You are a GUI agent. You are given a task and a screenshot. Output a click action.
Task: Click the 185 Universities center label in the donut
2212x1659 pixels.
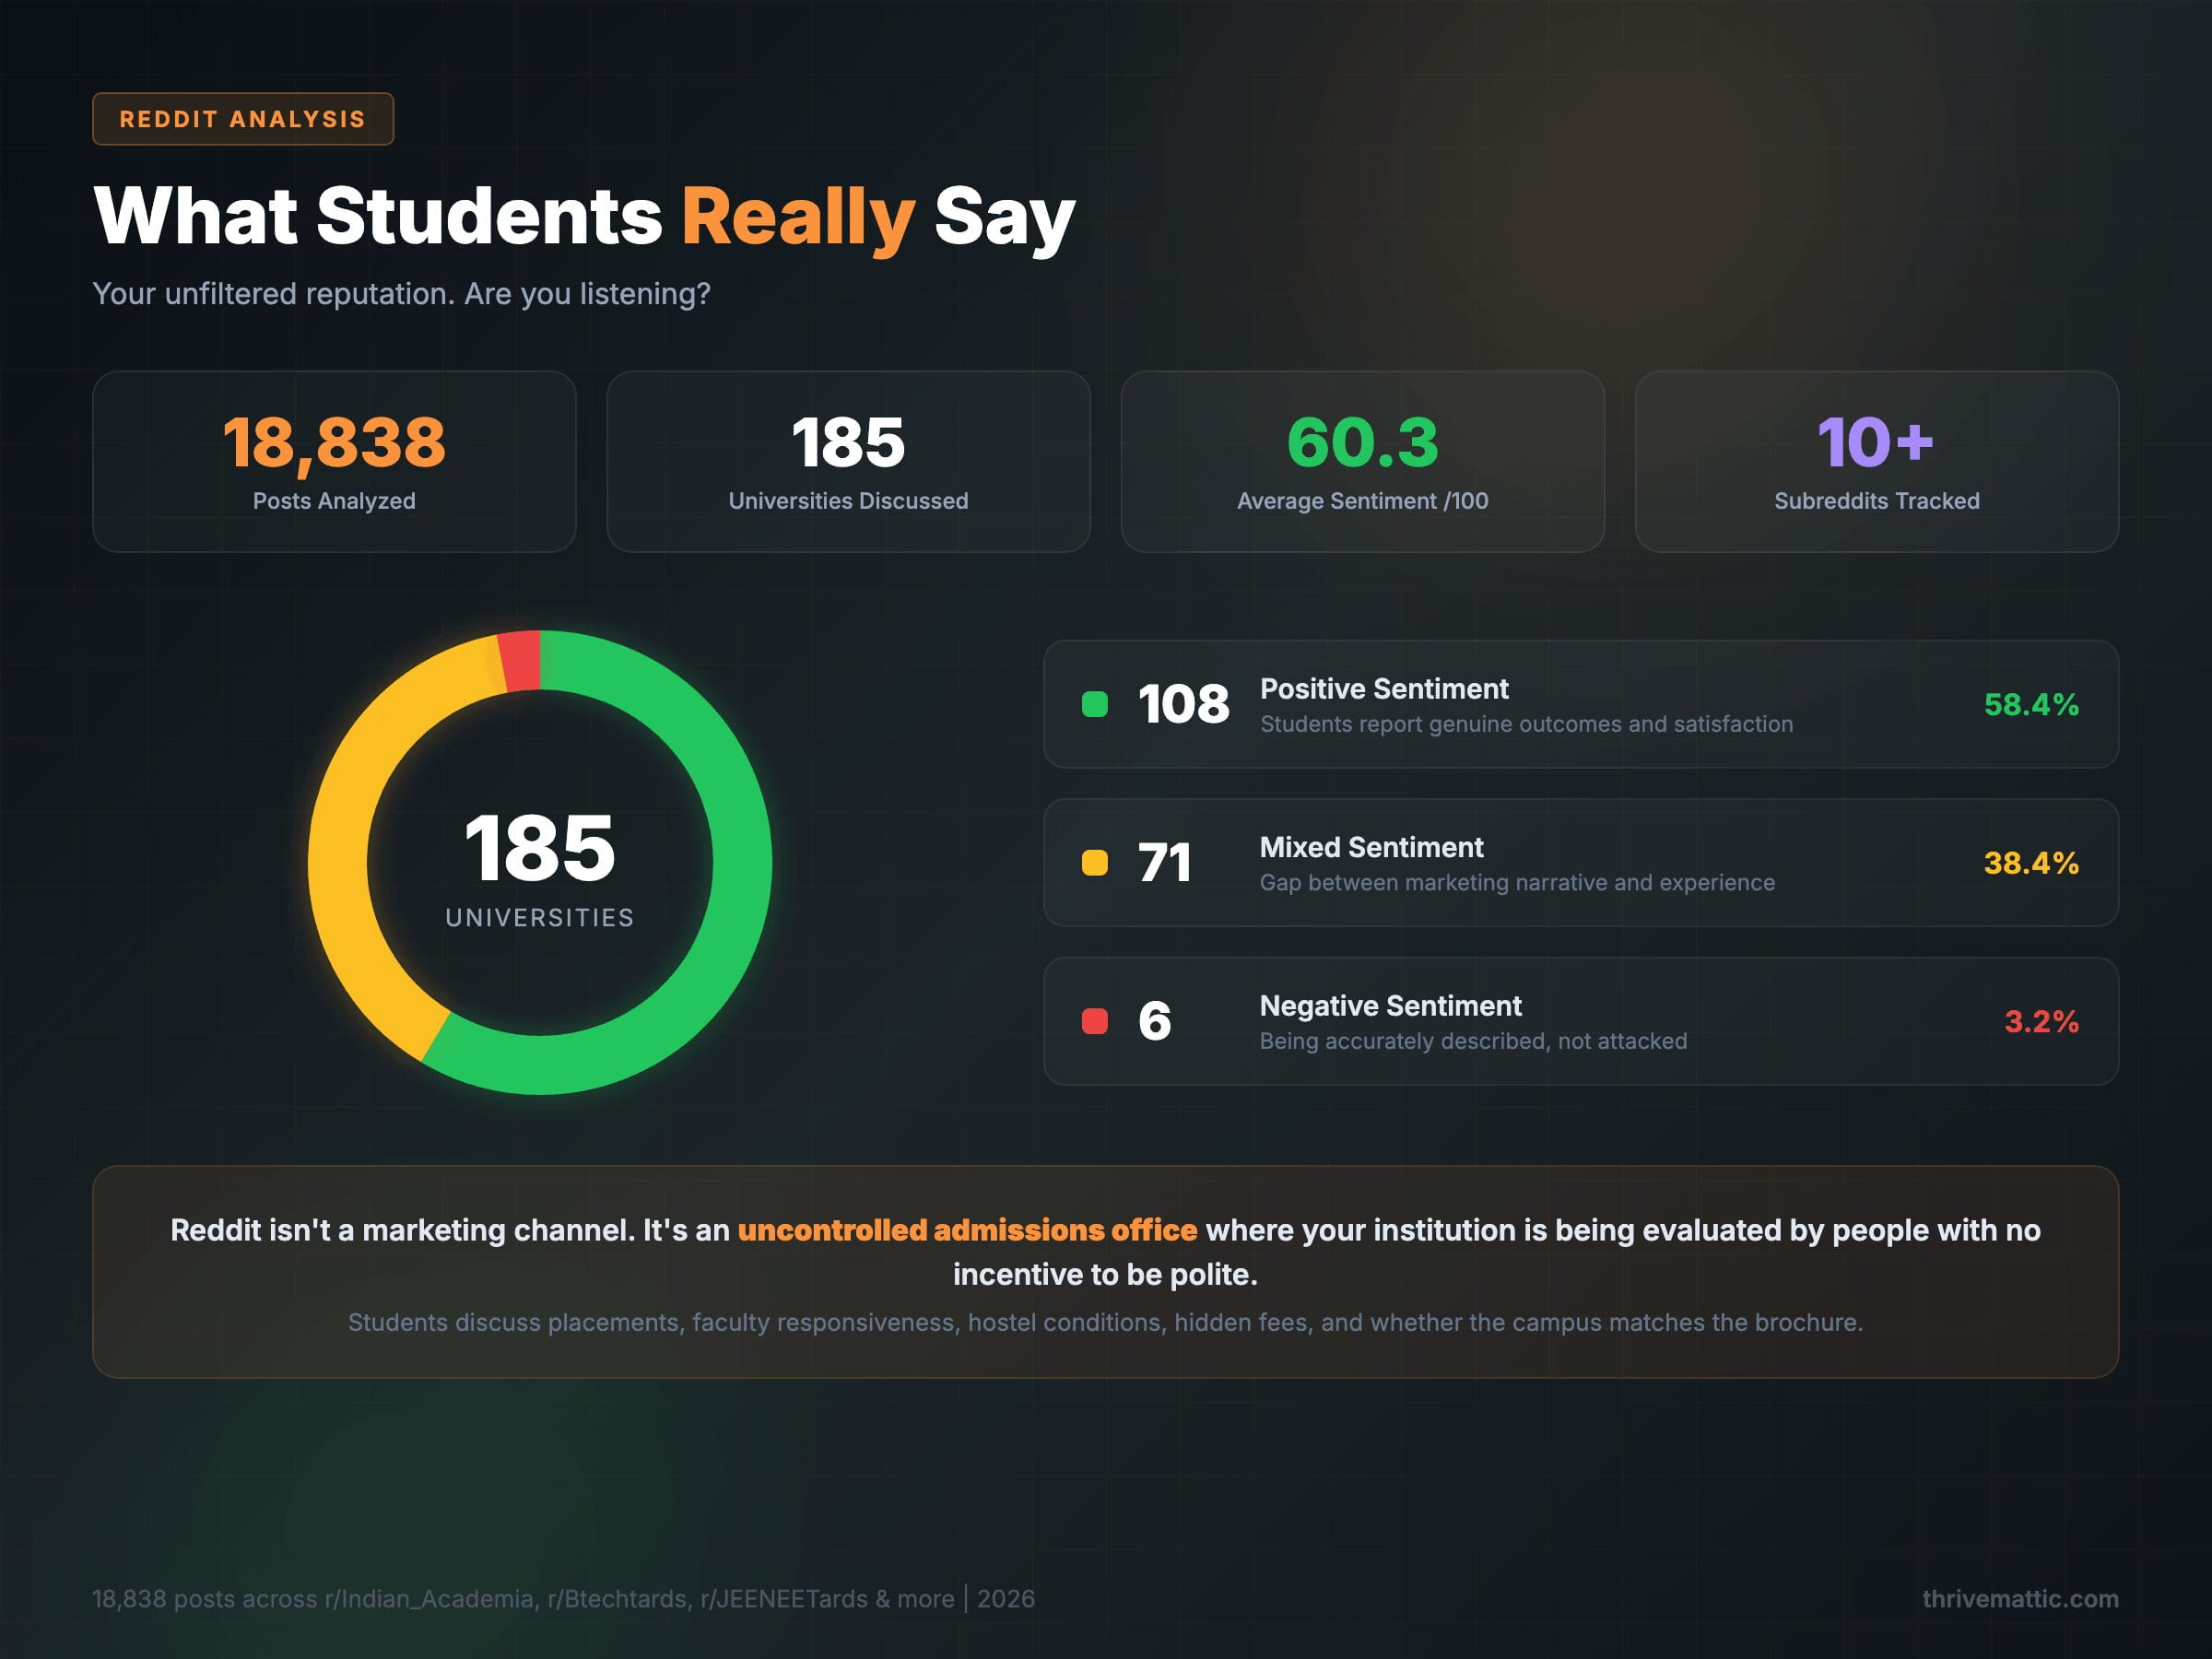[540, 860]
